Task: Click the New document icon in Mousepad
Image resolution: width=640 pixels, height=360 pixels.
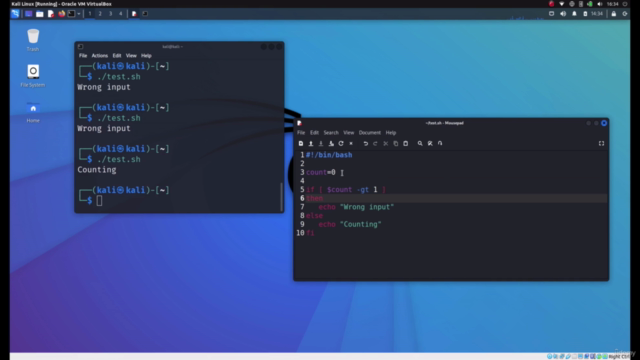Action: tap(301, 143)
